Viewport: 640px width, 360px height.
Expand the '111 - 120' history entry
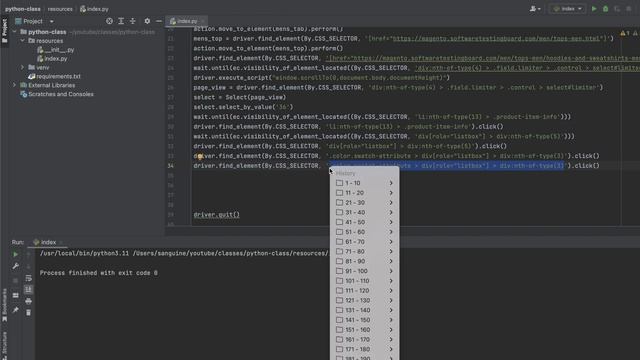[364, 291]
